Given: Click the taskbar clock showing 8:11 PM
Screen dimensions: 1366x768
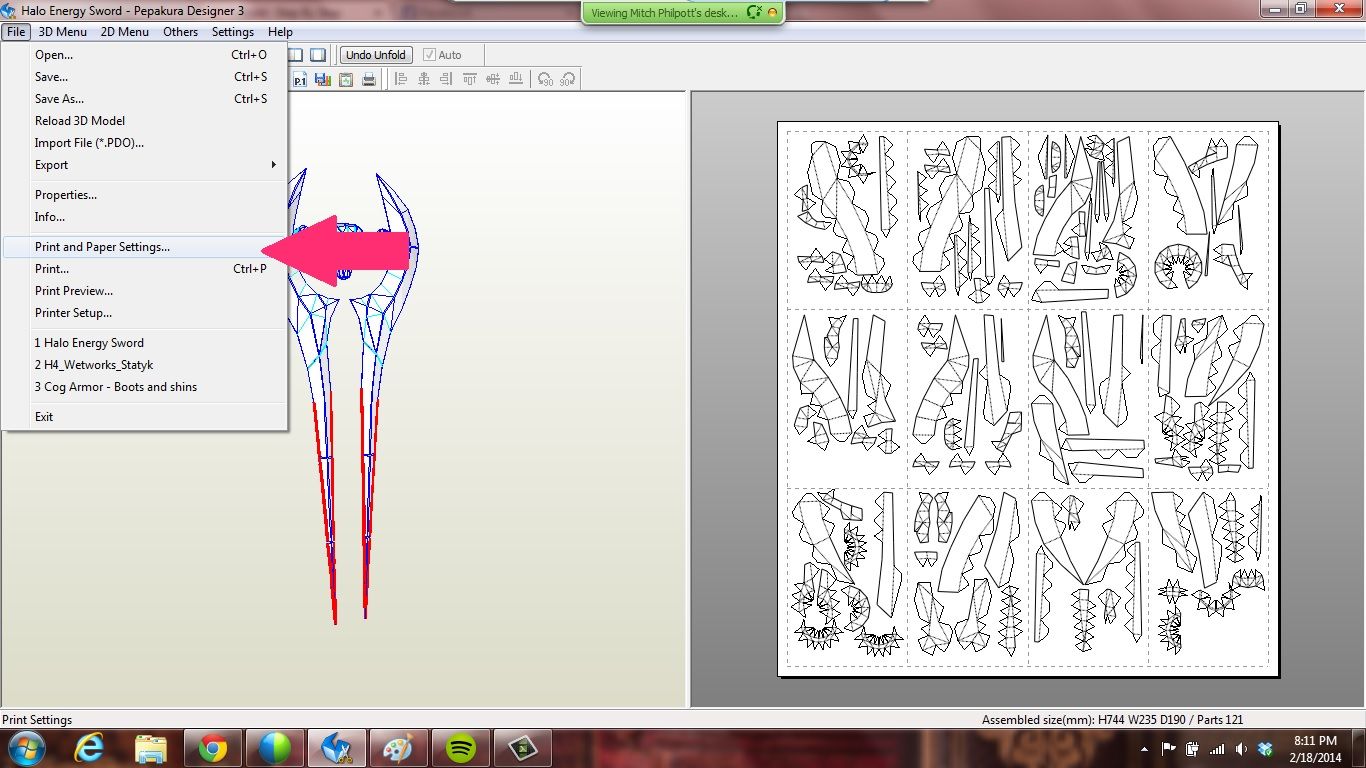Looking at the screenshot, I should [1315, 748].
